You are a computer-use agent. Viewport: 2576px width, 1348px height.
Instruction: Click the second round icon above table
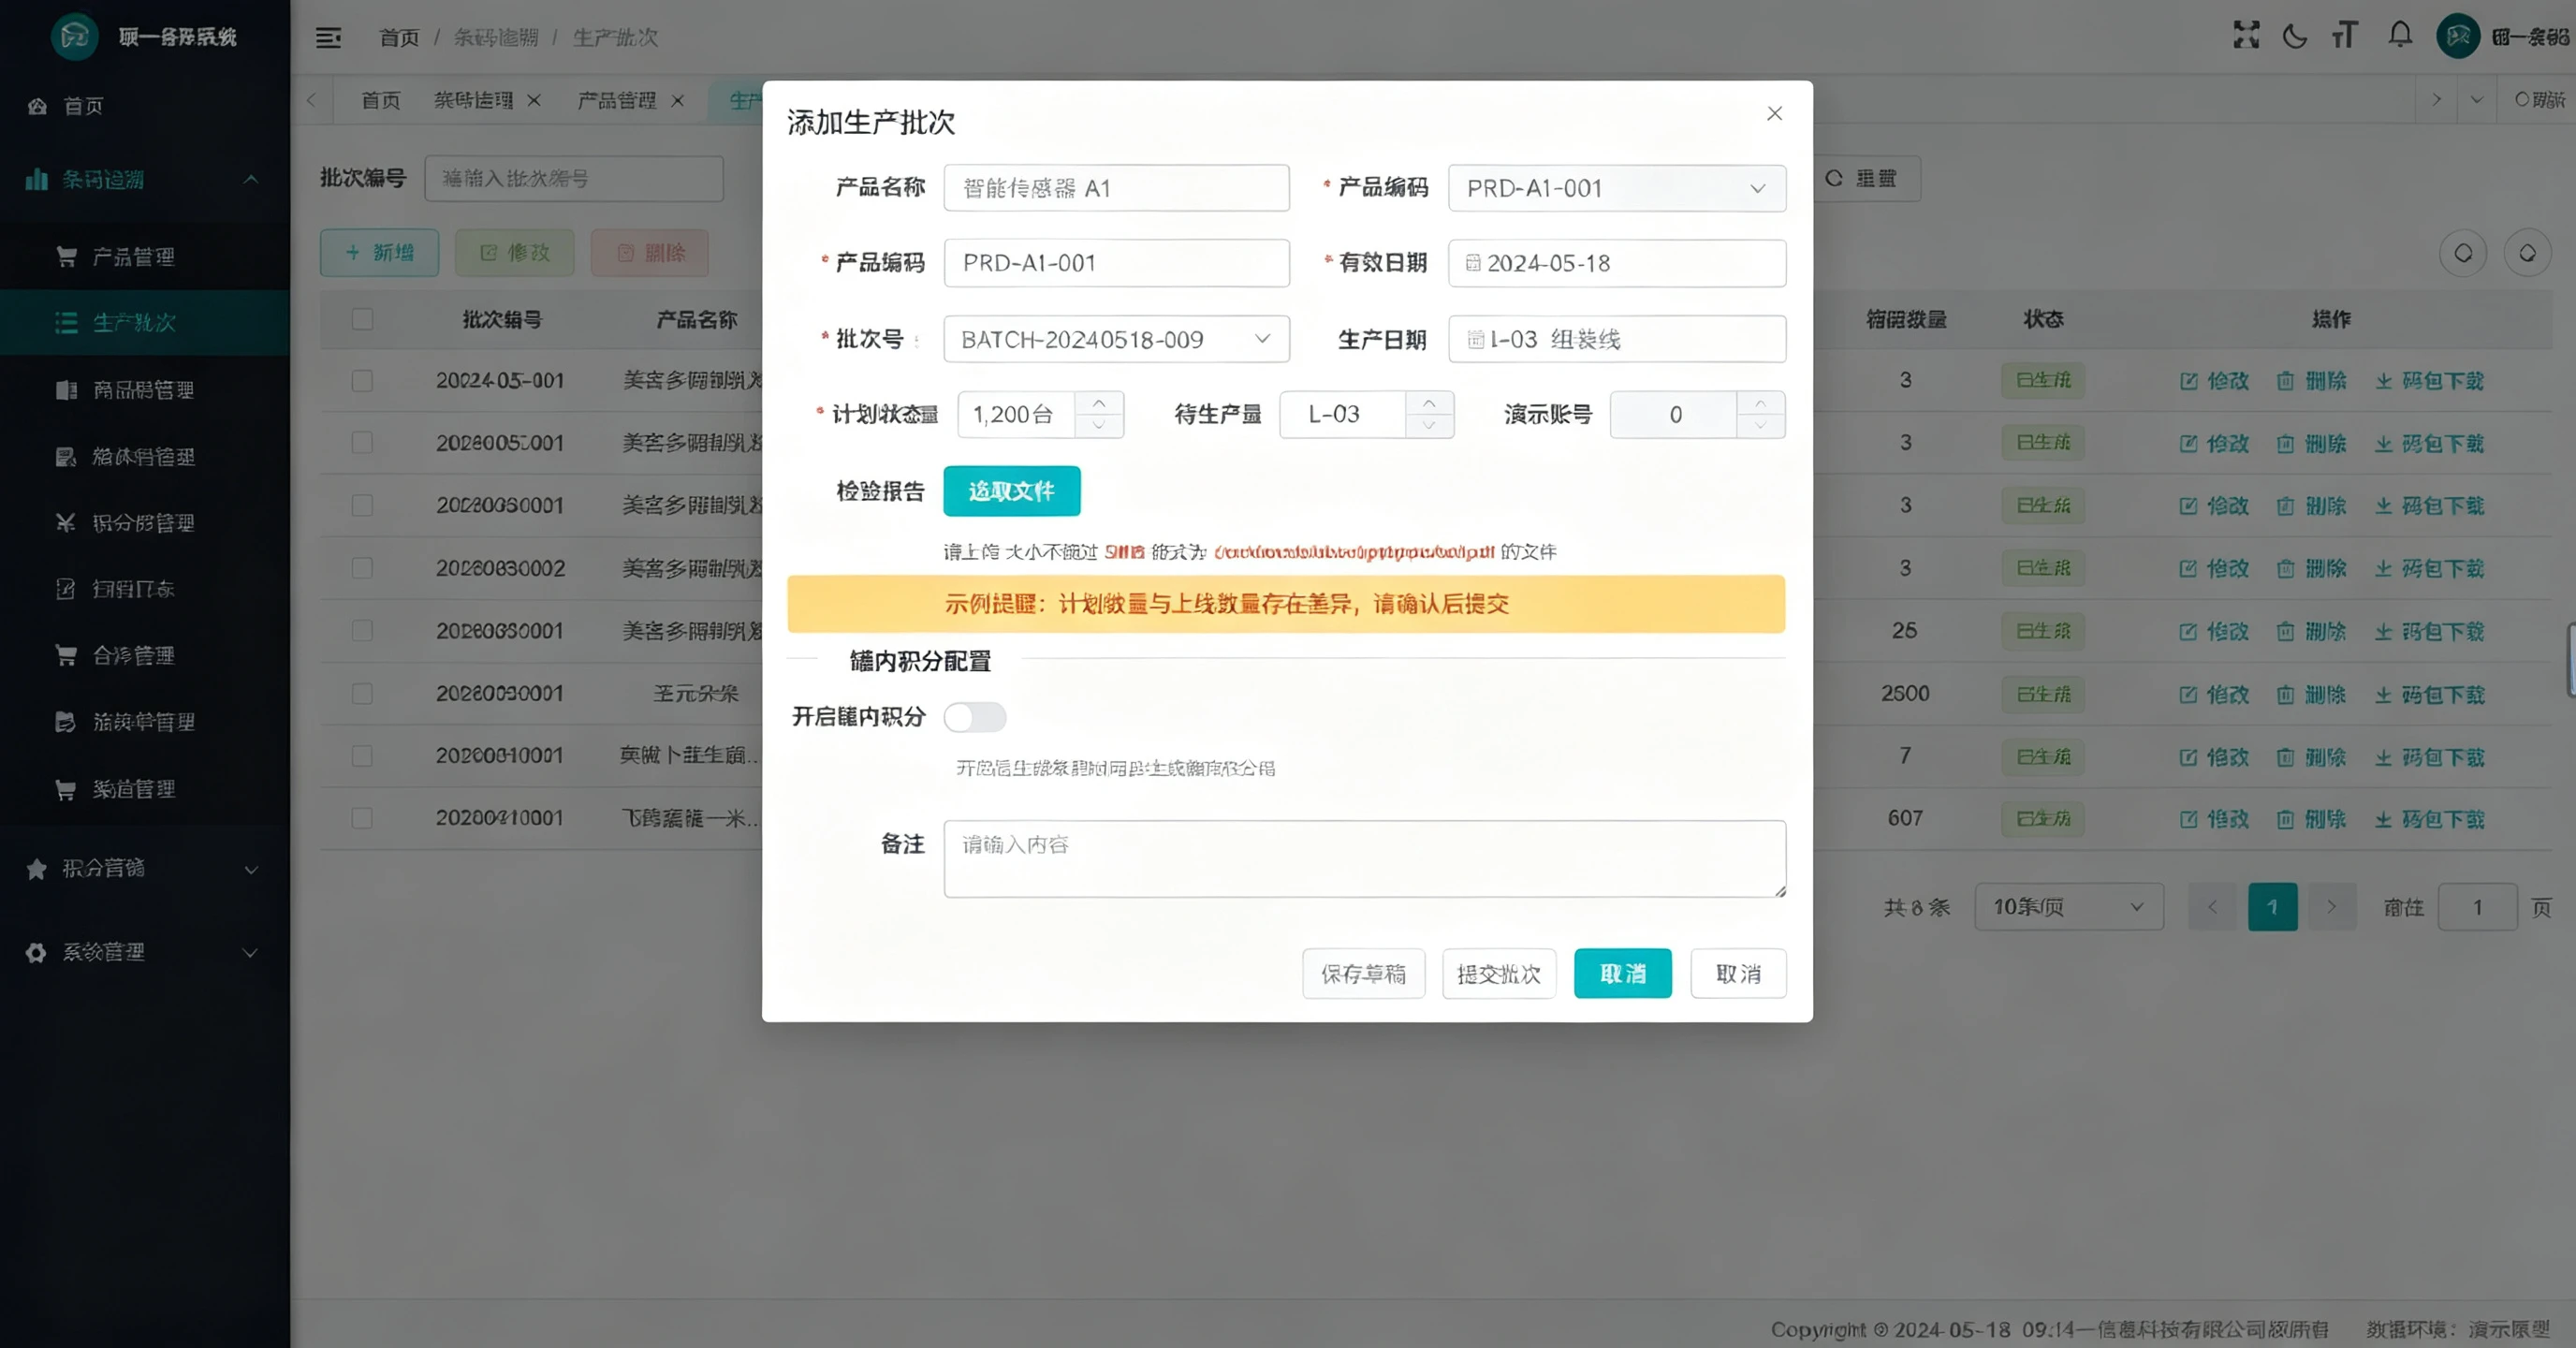point(2527,254)
